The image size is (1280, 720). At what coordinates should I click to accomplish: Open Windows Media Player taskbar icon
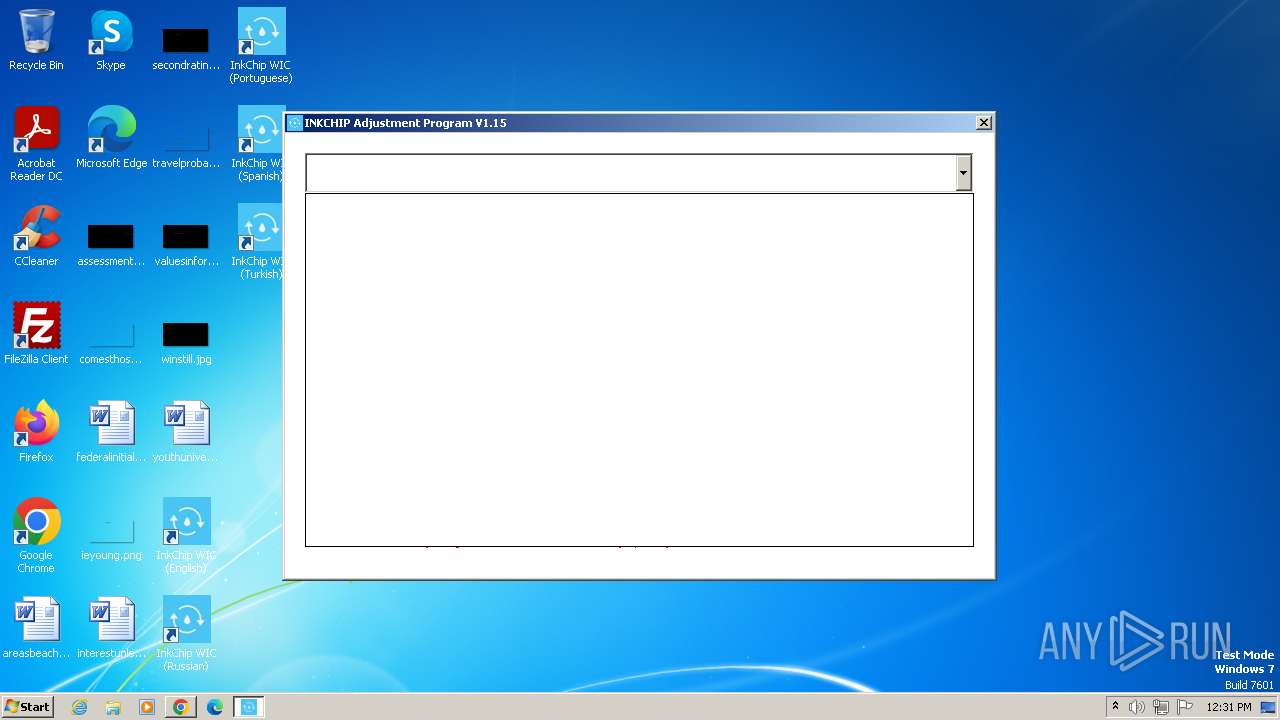pos(147,707)
